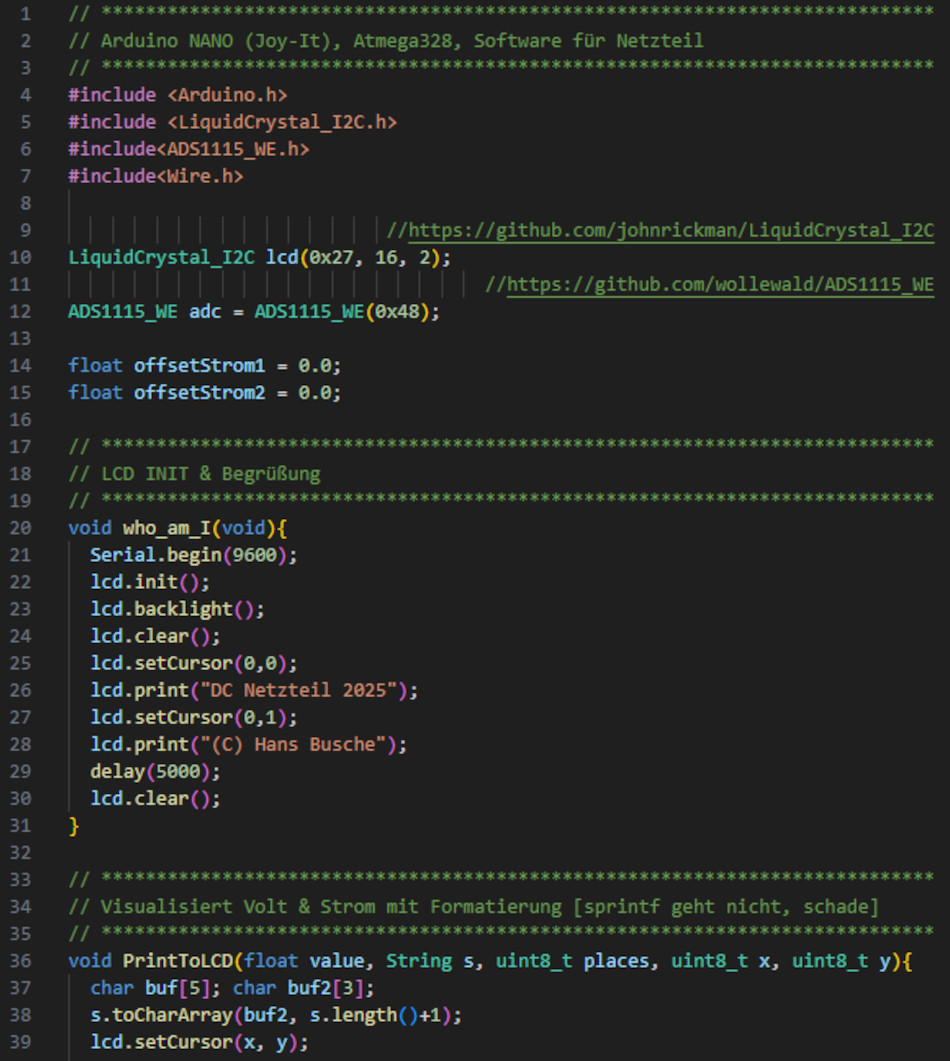Open the johnrickman LiquidCrystal_I2C GitHub link
The width and height of the screenshot is (950, 1061).
coord(671,231)
